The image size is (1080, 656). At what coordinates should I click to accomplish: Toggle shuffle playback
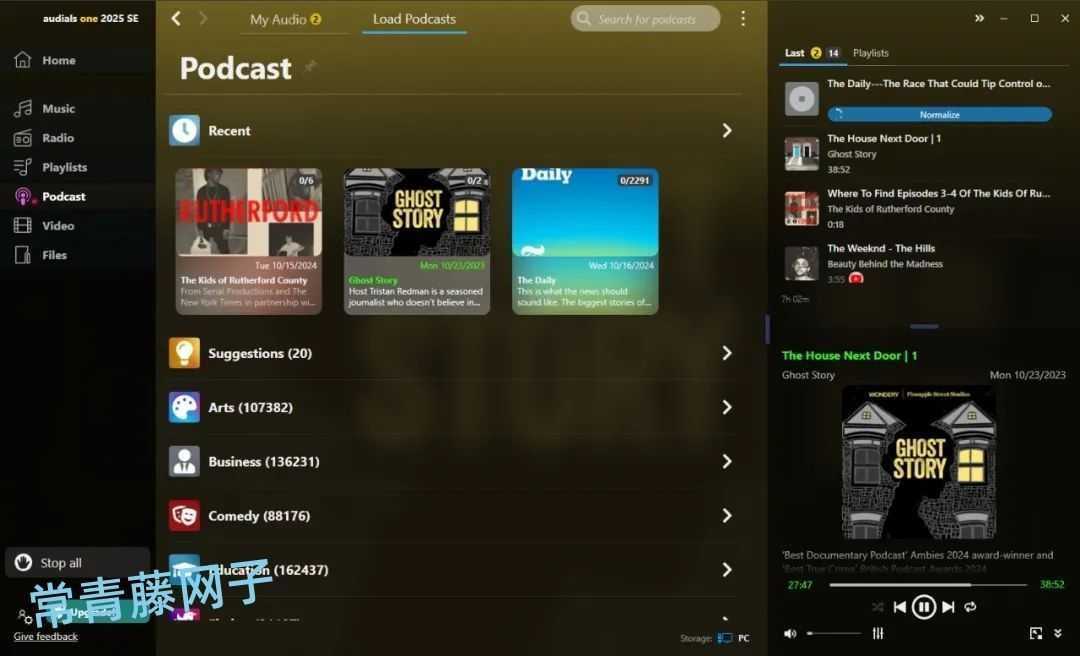[x=878, y=607]
